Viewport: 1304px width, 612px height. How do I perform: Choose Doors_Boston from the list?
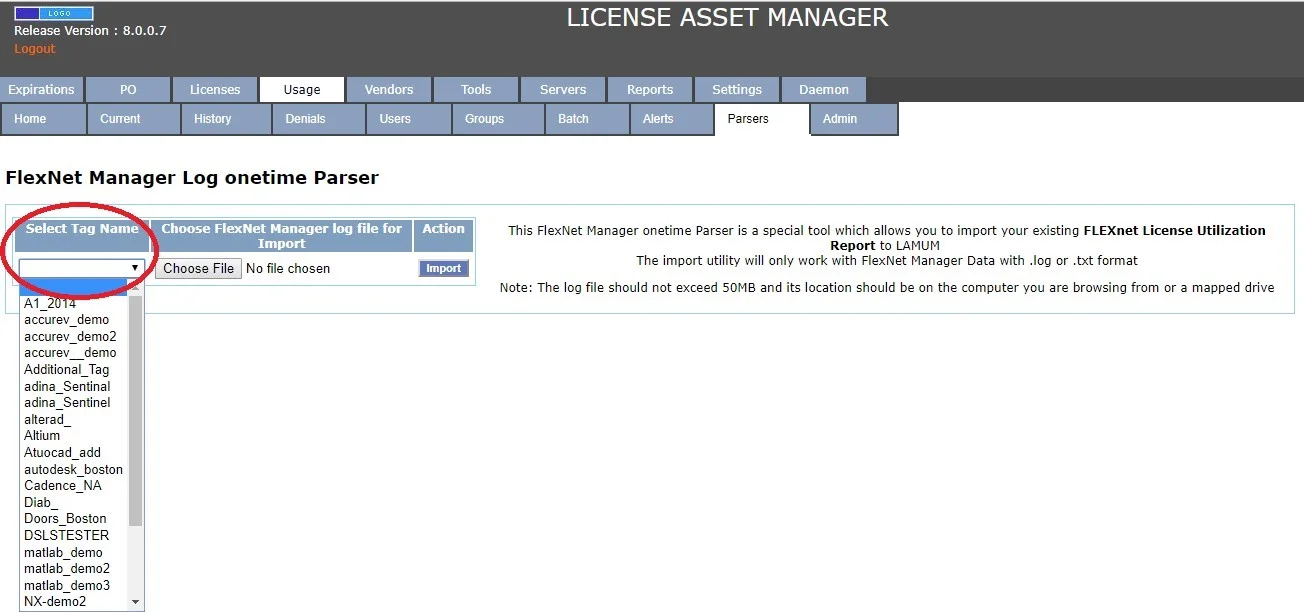(x=75, y=518)
